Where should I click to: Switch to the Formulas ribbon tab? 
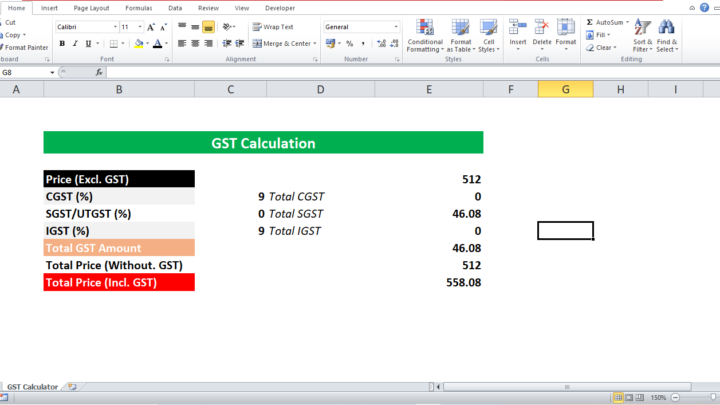tap(138, 7)
